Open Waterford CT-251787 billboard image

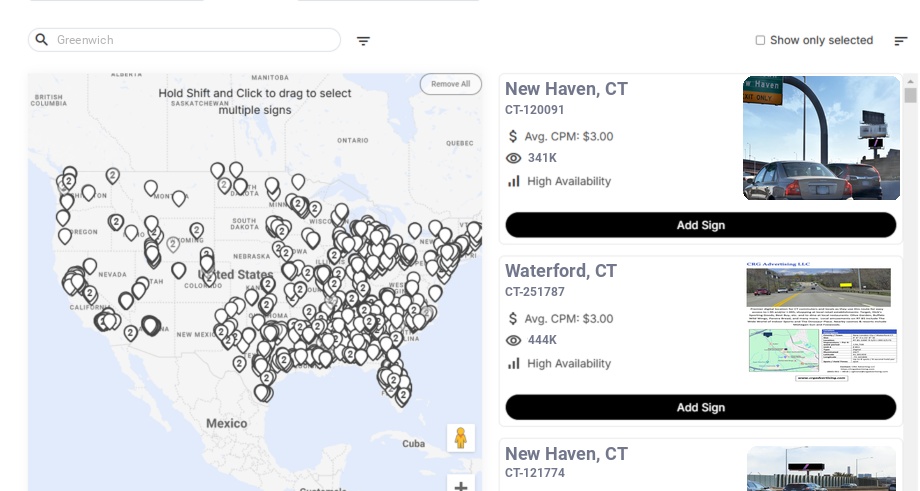tap(821, 320)
